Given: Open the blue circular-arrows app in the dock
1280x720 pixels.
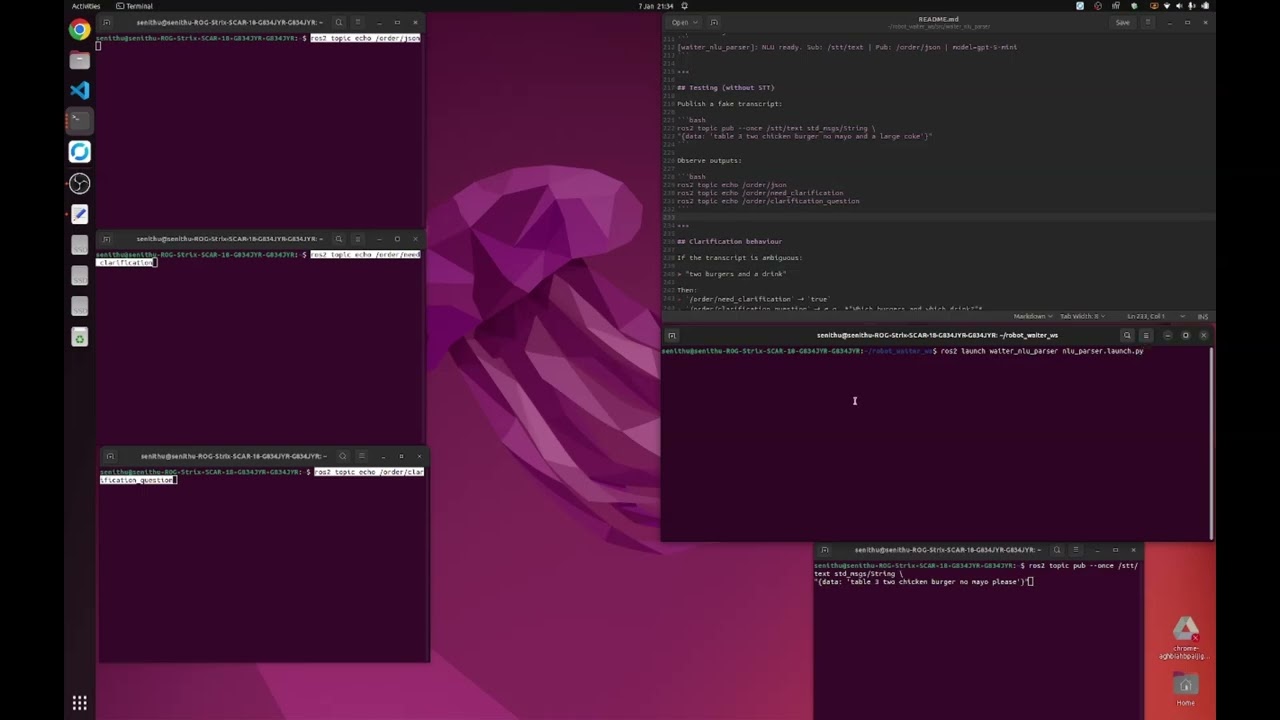Looking at the screenshot, I should pos(79,152).
